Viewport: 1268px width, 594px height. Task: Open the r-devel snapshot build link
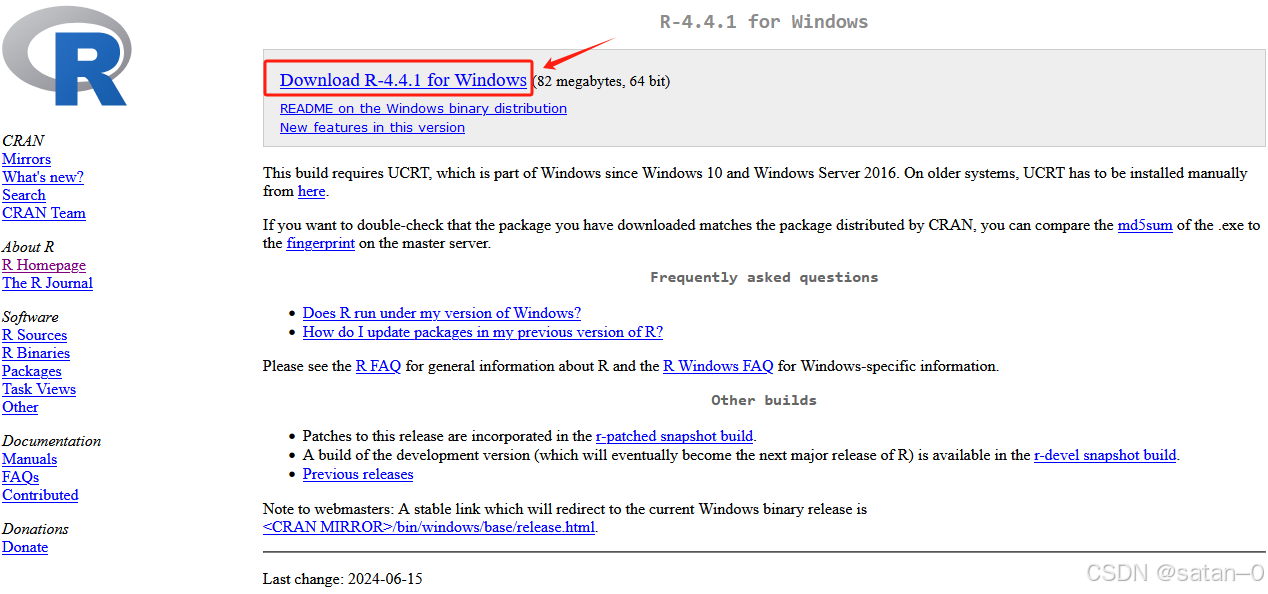point(1105,455)
